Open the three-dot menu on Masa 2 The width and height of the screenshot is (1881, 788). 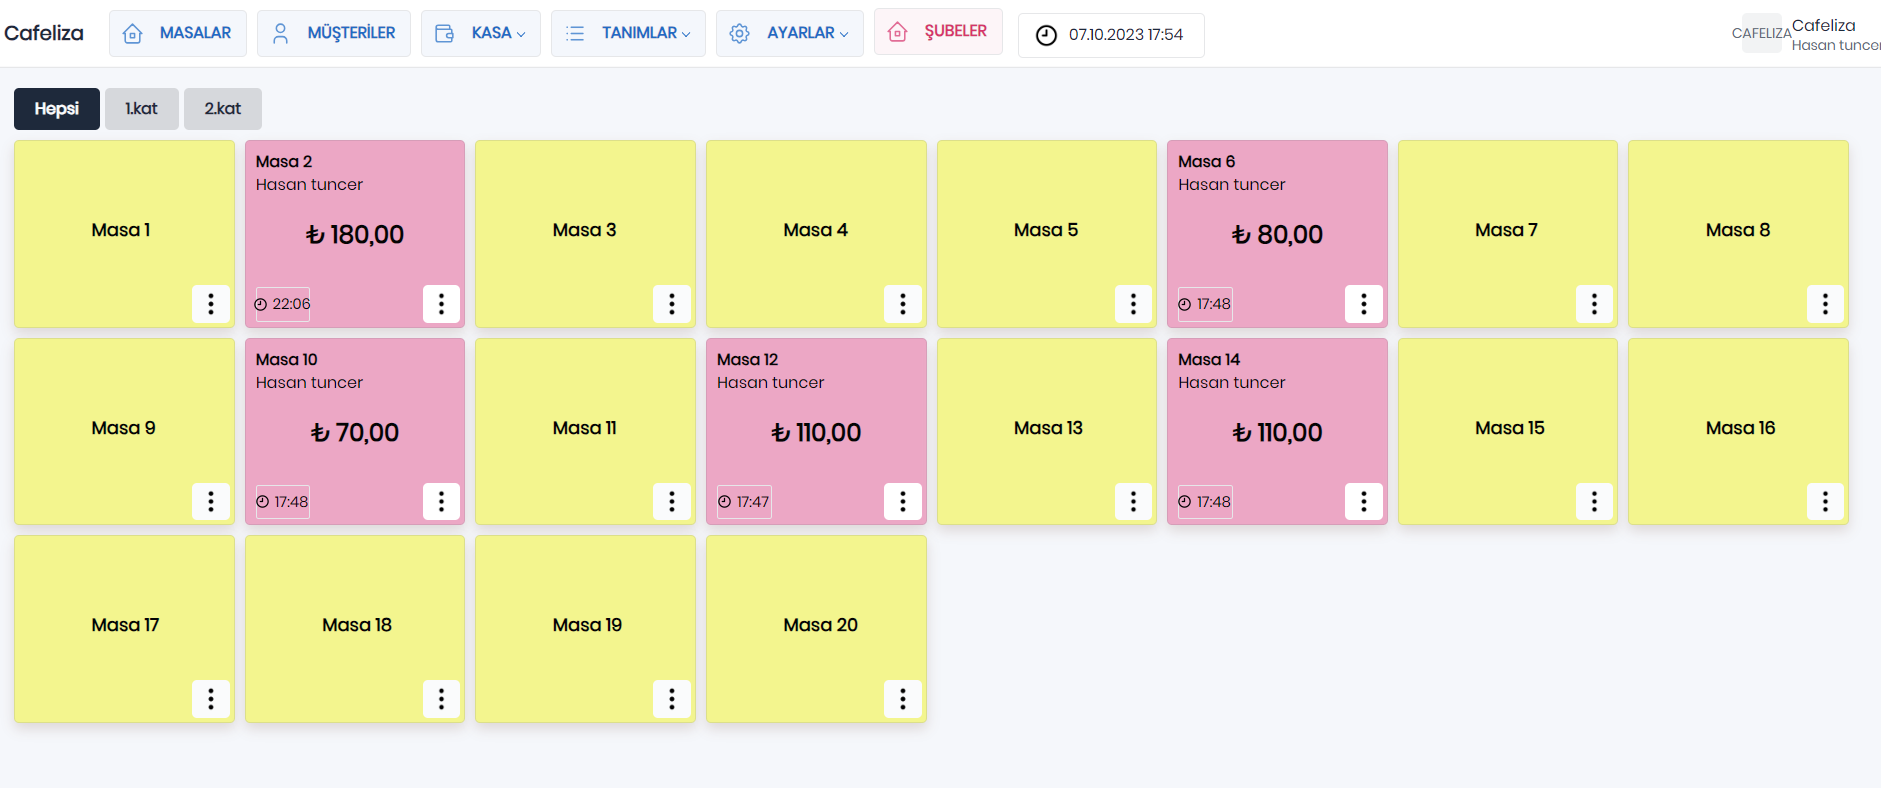point(441,304)
